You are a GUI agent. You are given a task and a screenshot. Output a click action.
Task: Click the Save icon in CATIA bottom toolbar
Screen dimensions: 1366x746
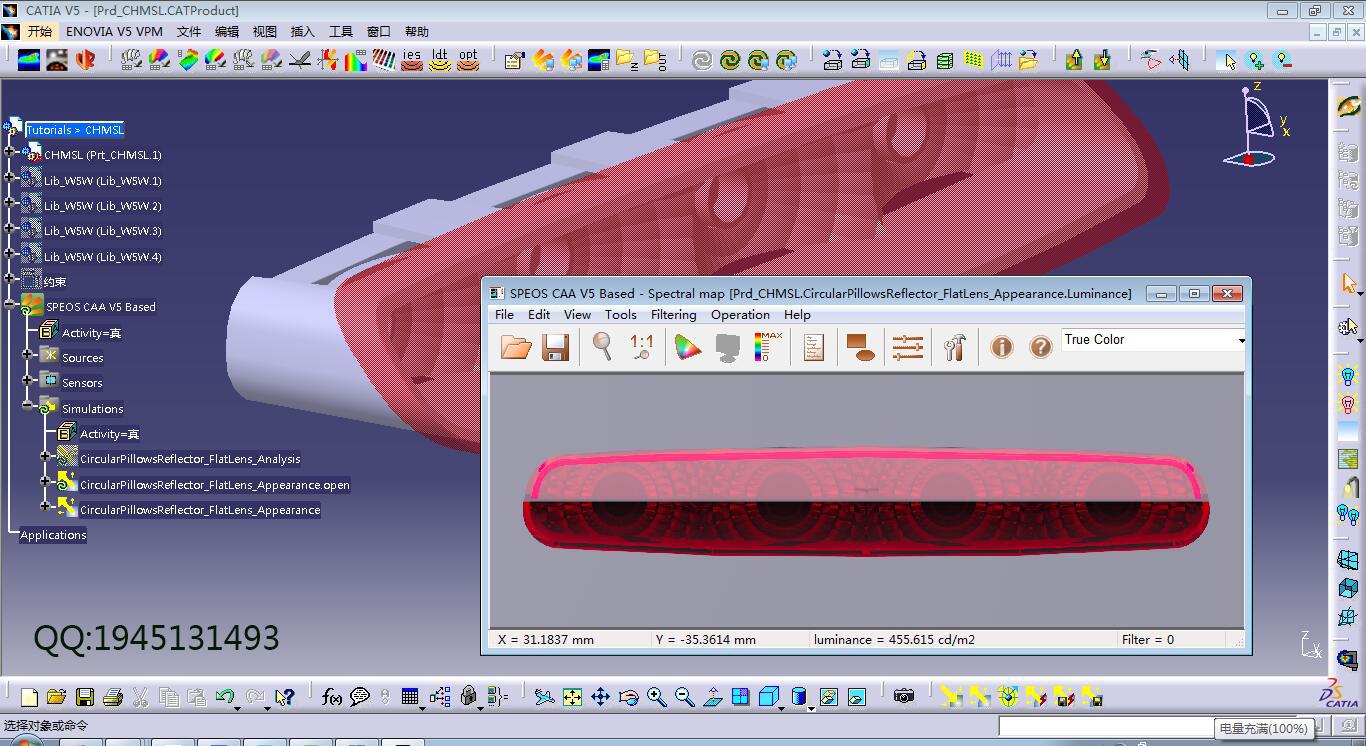click(x=85, y=697)
